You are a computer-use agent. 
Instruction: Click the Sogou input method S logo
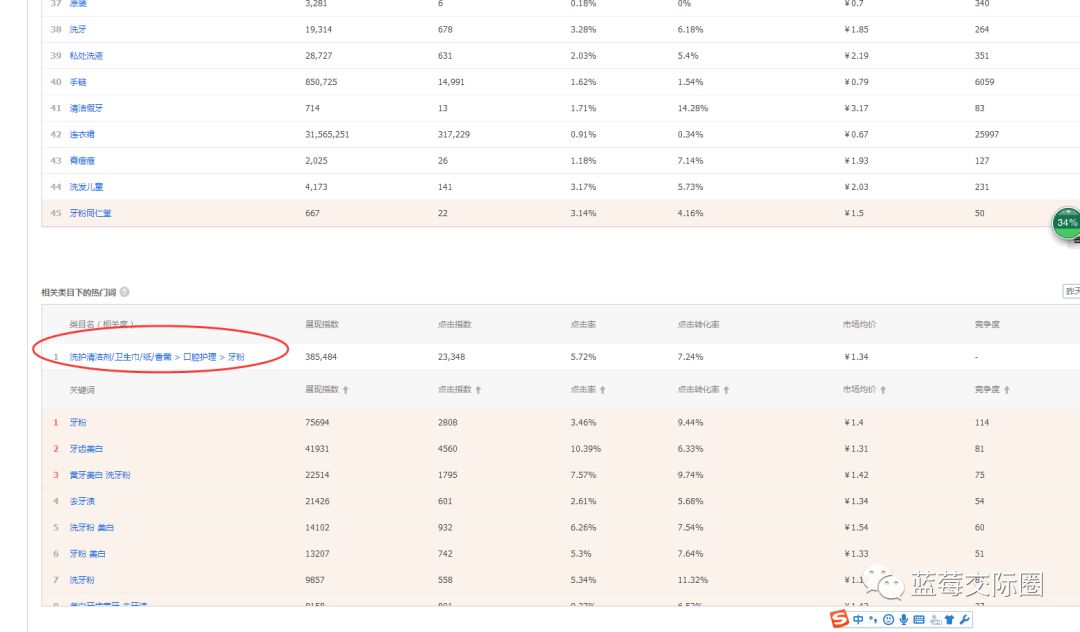pos(839,619)
